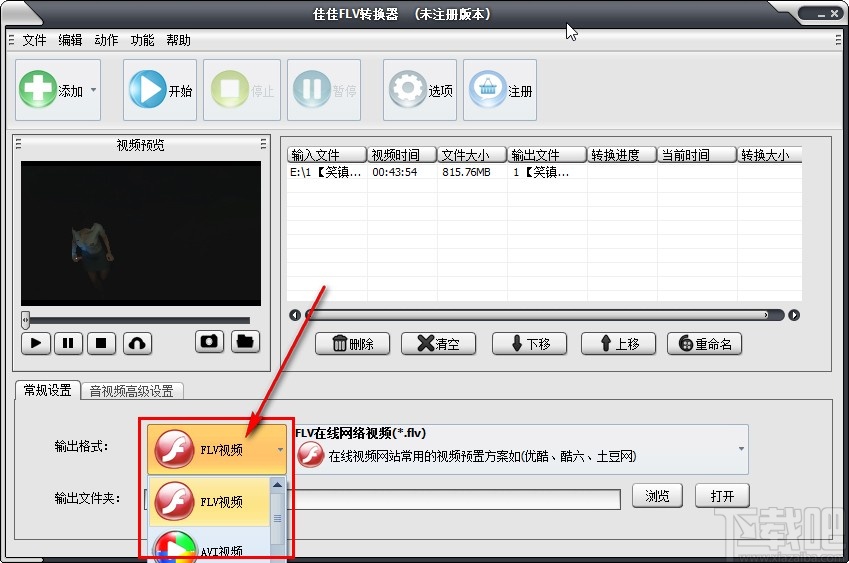Click the Rename (重命名) button

coord(705,344)
